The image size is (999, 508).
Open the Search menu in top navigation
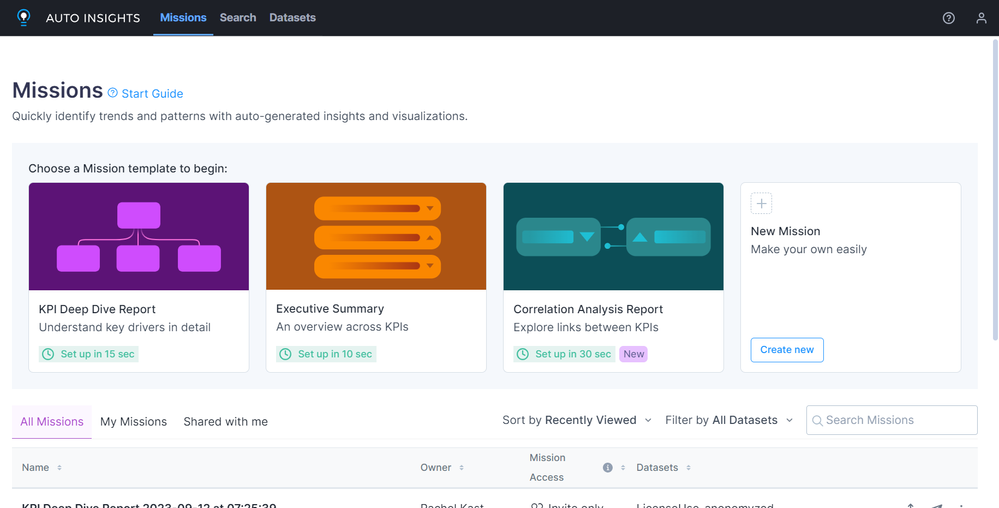(x=238, y=18)
